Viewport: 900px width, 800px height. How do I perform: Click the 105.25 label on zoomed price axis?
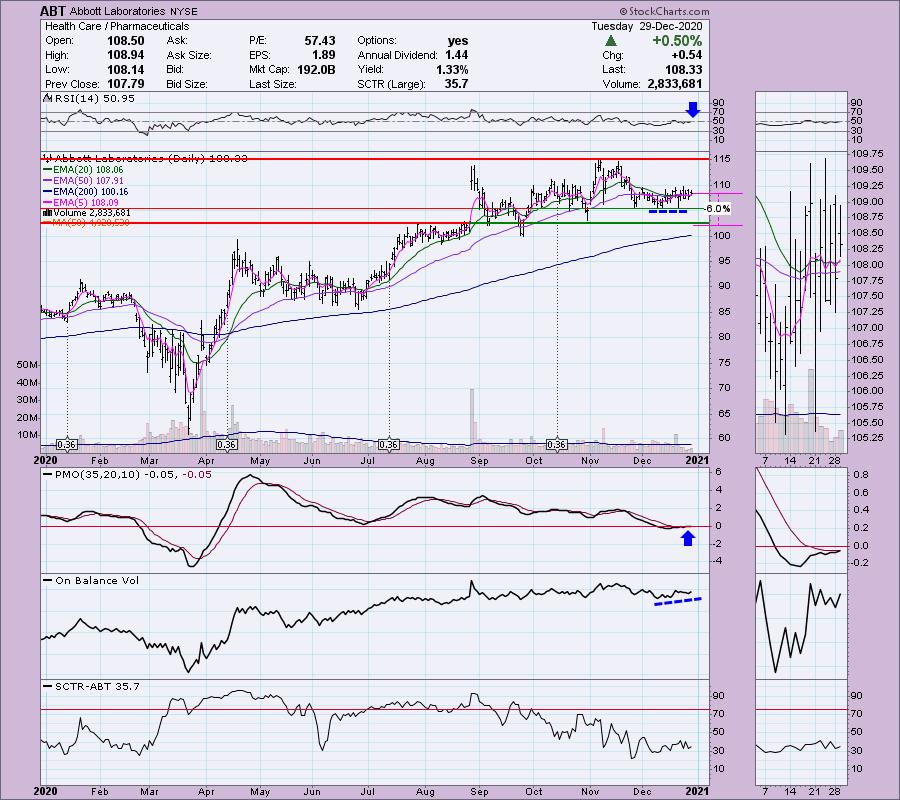coord(868,438)
